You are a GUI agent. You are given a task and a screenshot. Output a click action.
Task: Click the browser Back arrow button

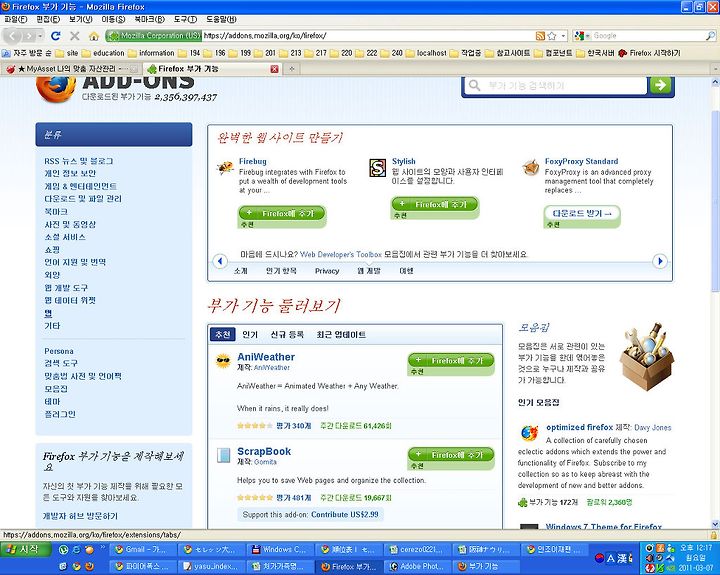click(13, 36)
